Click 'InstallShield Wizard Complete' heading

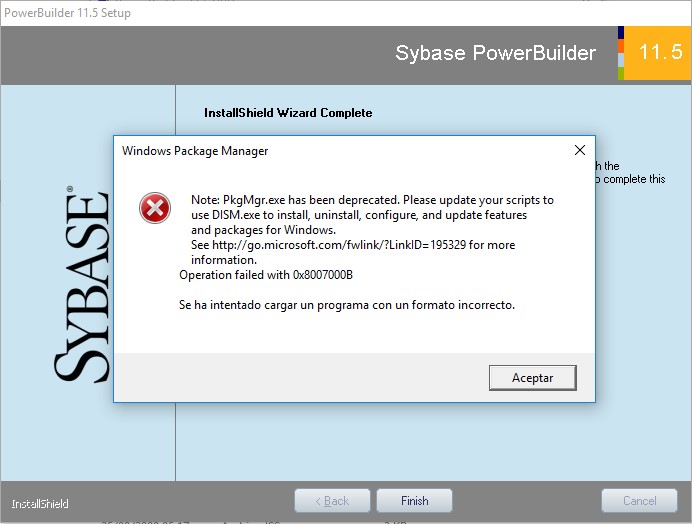pyautogui.click(x=288, y=113)
